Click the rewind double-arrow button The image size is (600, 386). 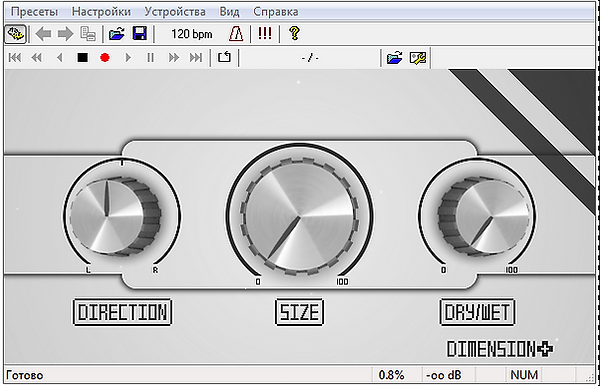pyautogui.click(x=36, y=58)
